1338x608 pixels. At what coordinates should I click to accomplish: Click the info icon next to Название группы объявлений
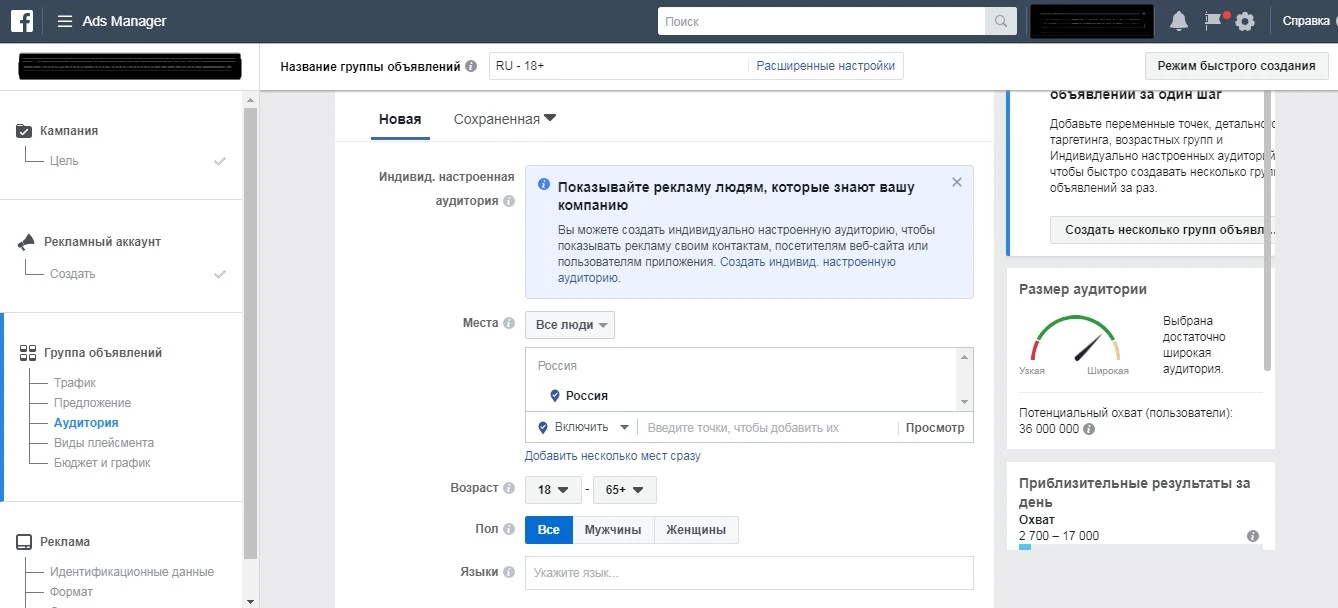(472, 64)
